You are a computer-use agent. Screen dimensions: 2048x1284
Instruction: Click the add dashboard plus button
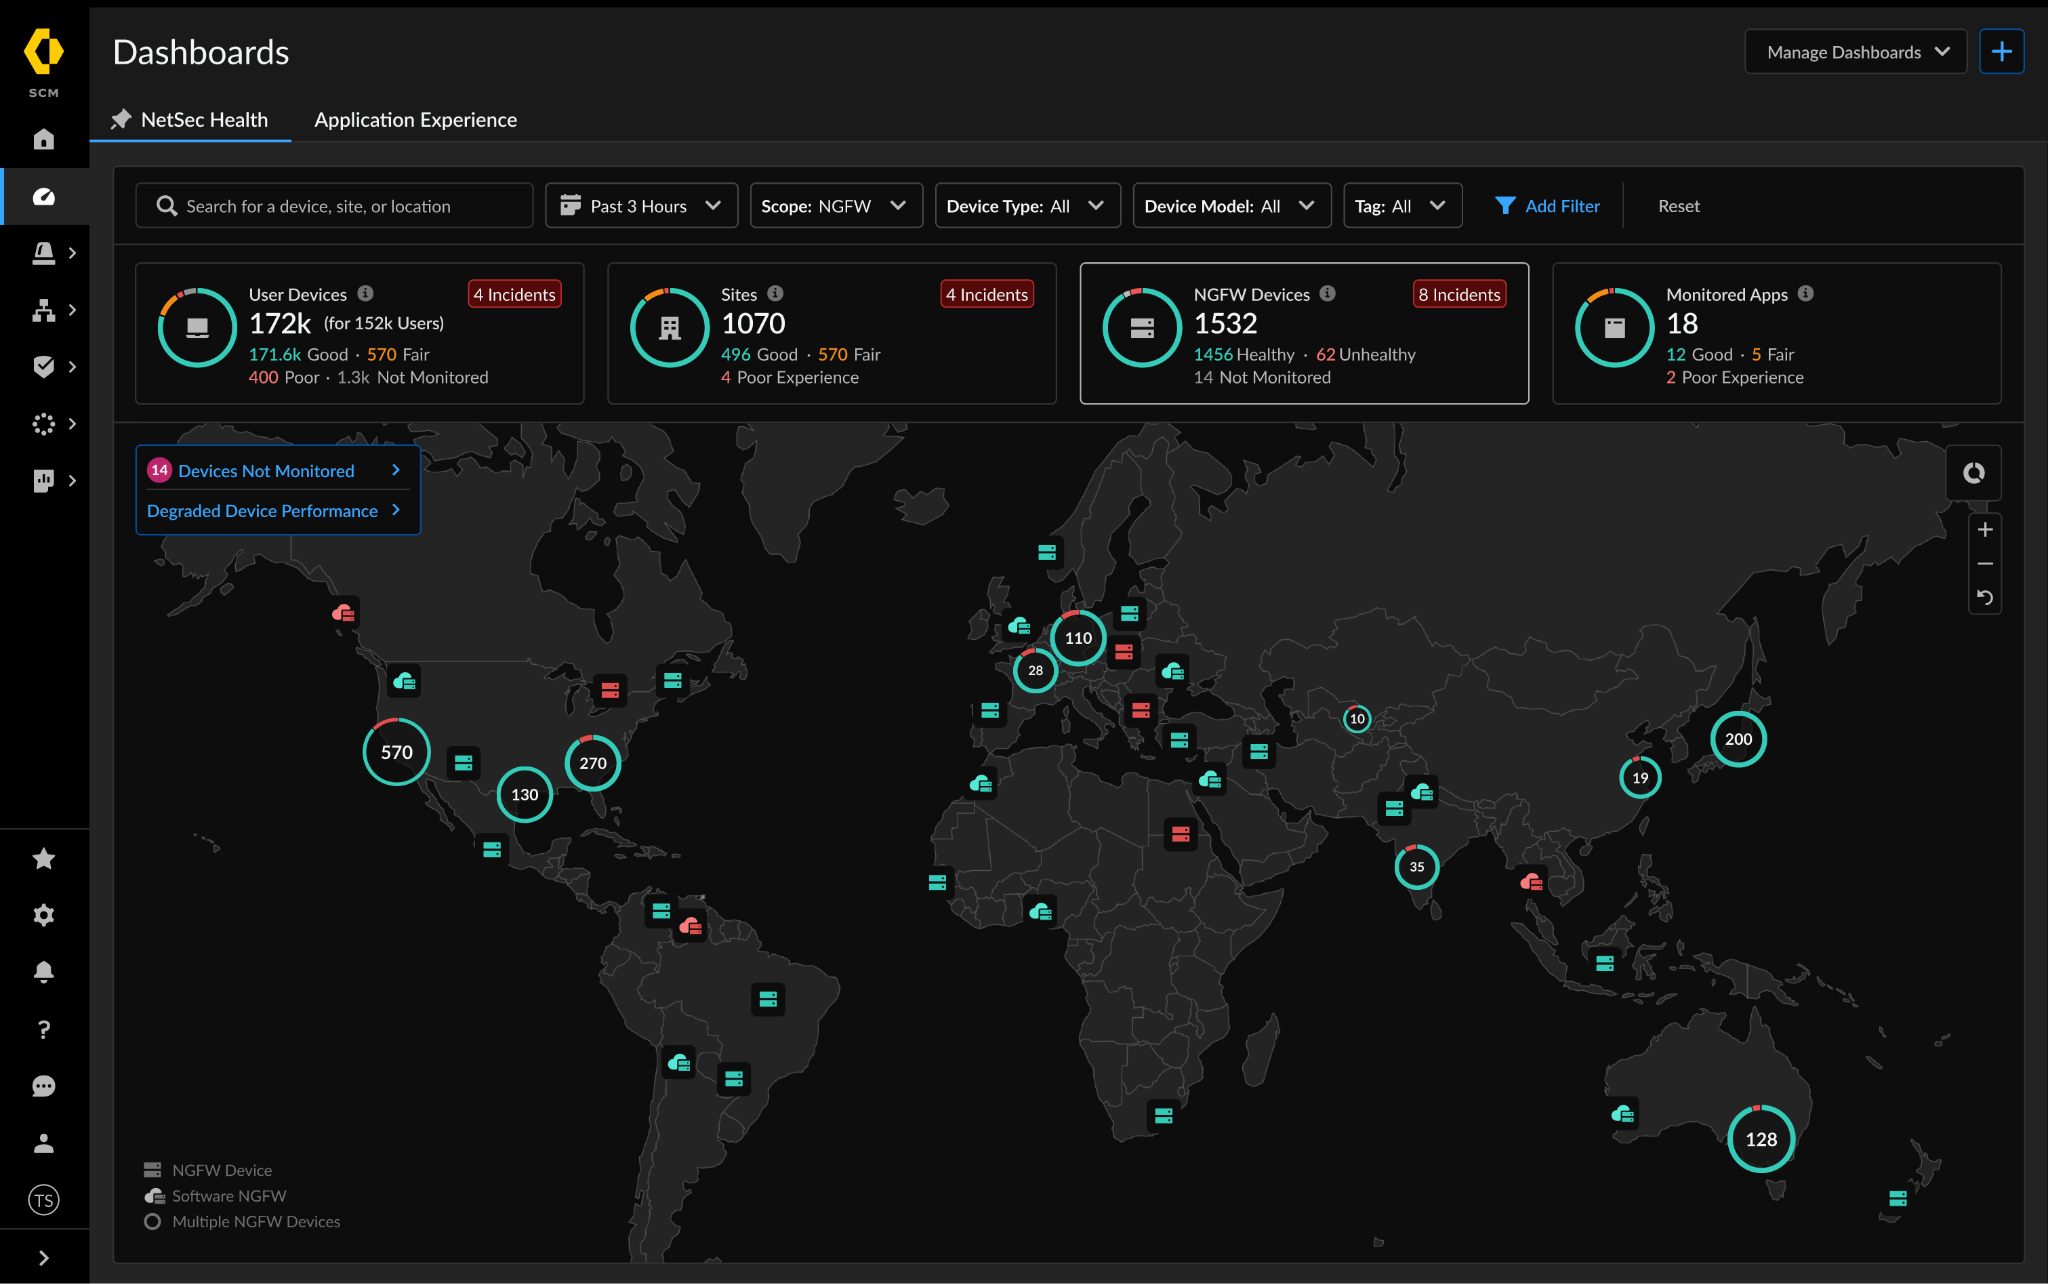pyautogui.click(x=2001, y=52)
